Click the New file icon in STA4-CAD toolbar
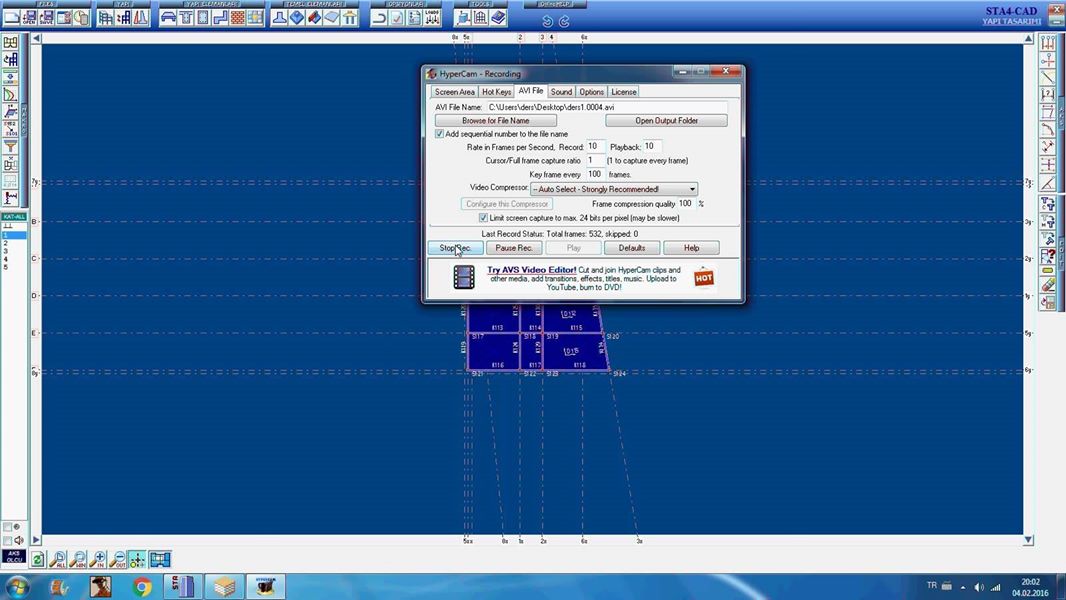Viewport: 1066px width, 600px height. click(x=12, y=18)
